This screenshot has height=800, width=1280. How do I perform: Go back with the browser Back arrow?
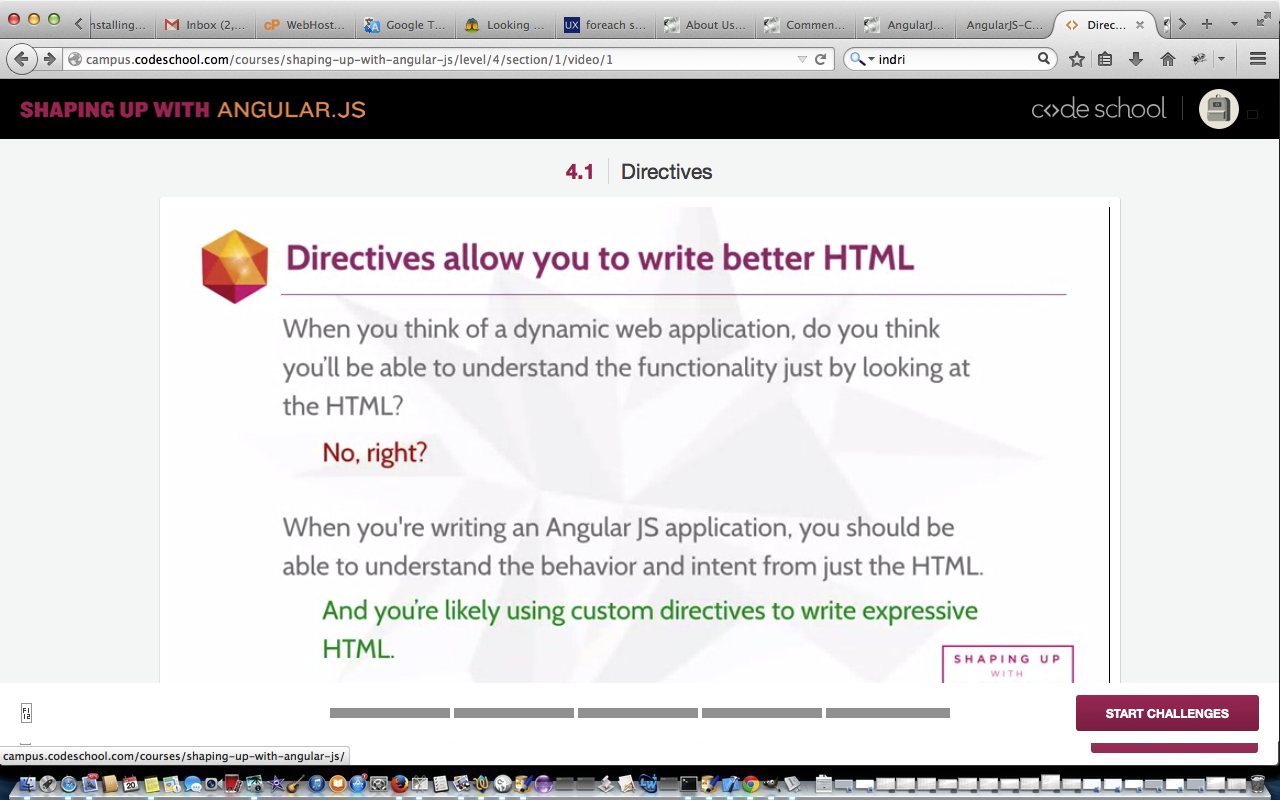pyautogui.click(x=22, y=59)
